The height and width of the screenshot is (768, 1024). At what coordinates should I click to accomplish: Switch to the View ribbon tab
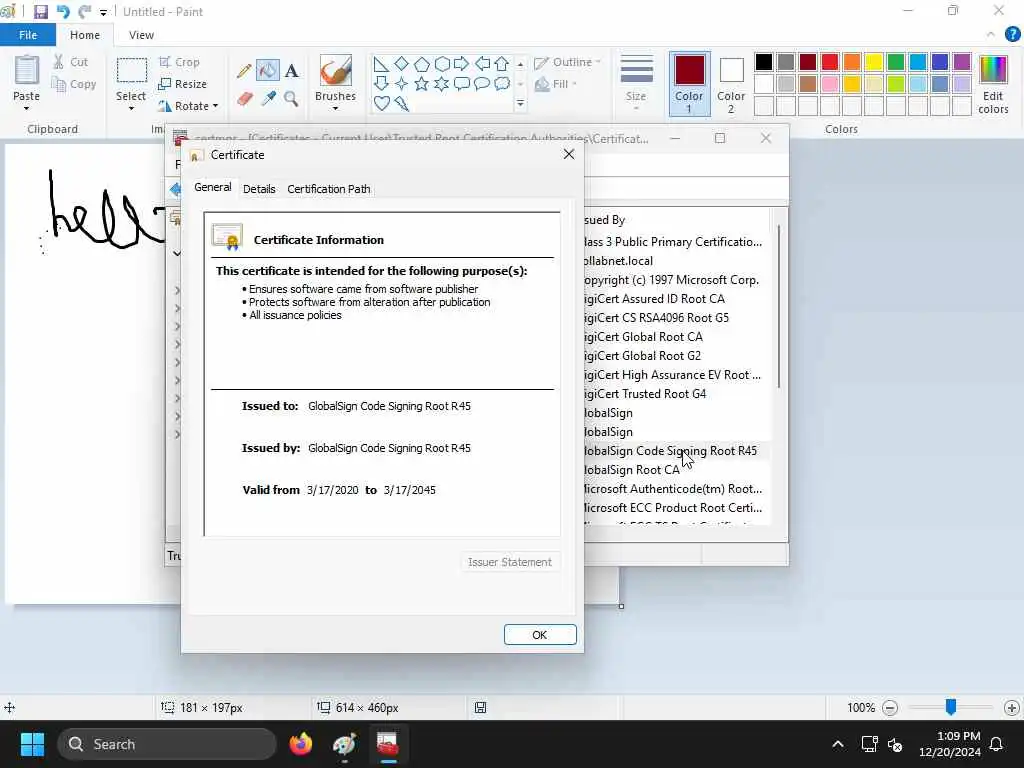(x=141, y=35)
